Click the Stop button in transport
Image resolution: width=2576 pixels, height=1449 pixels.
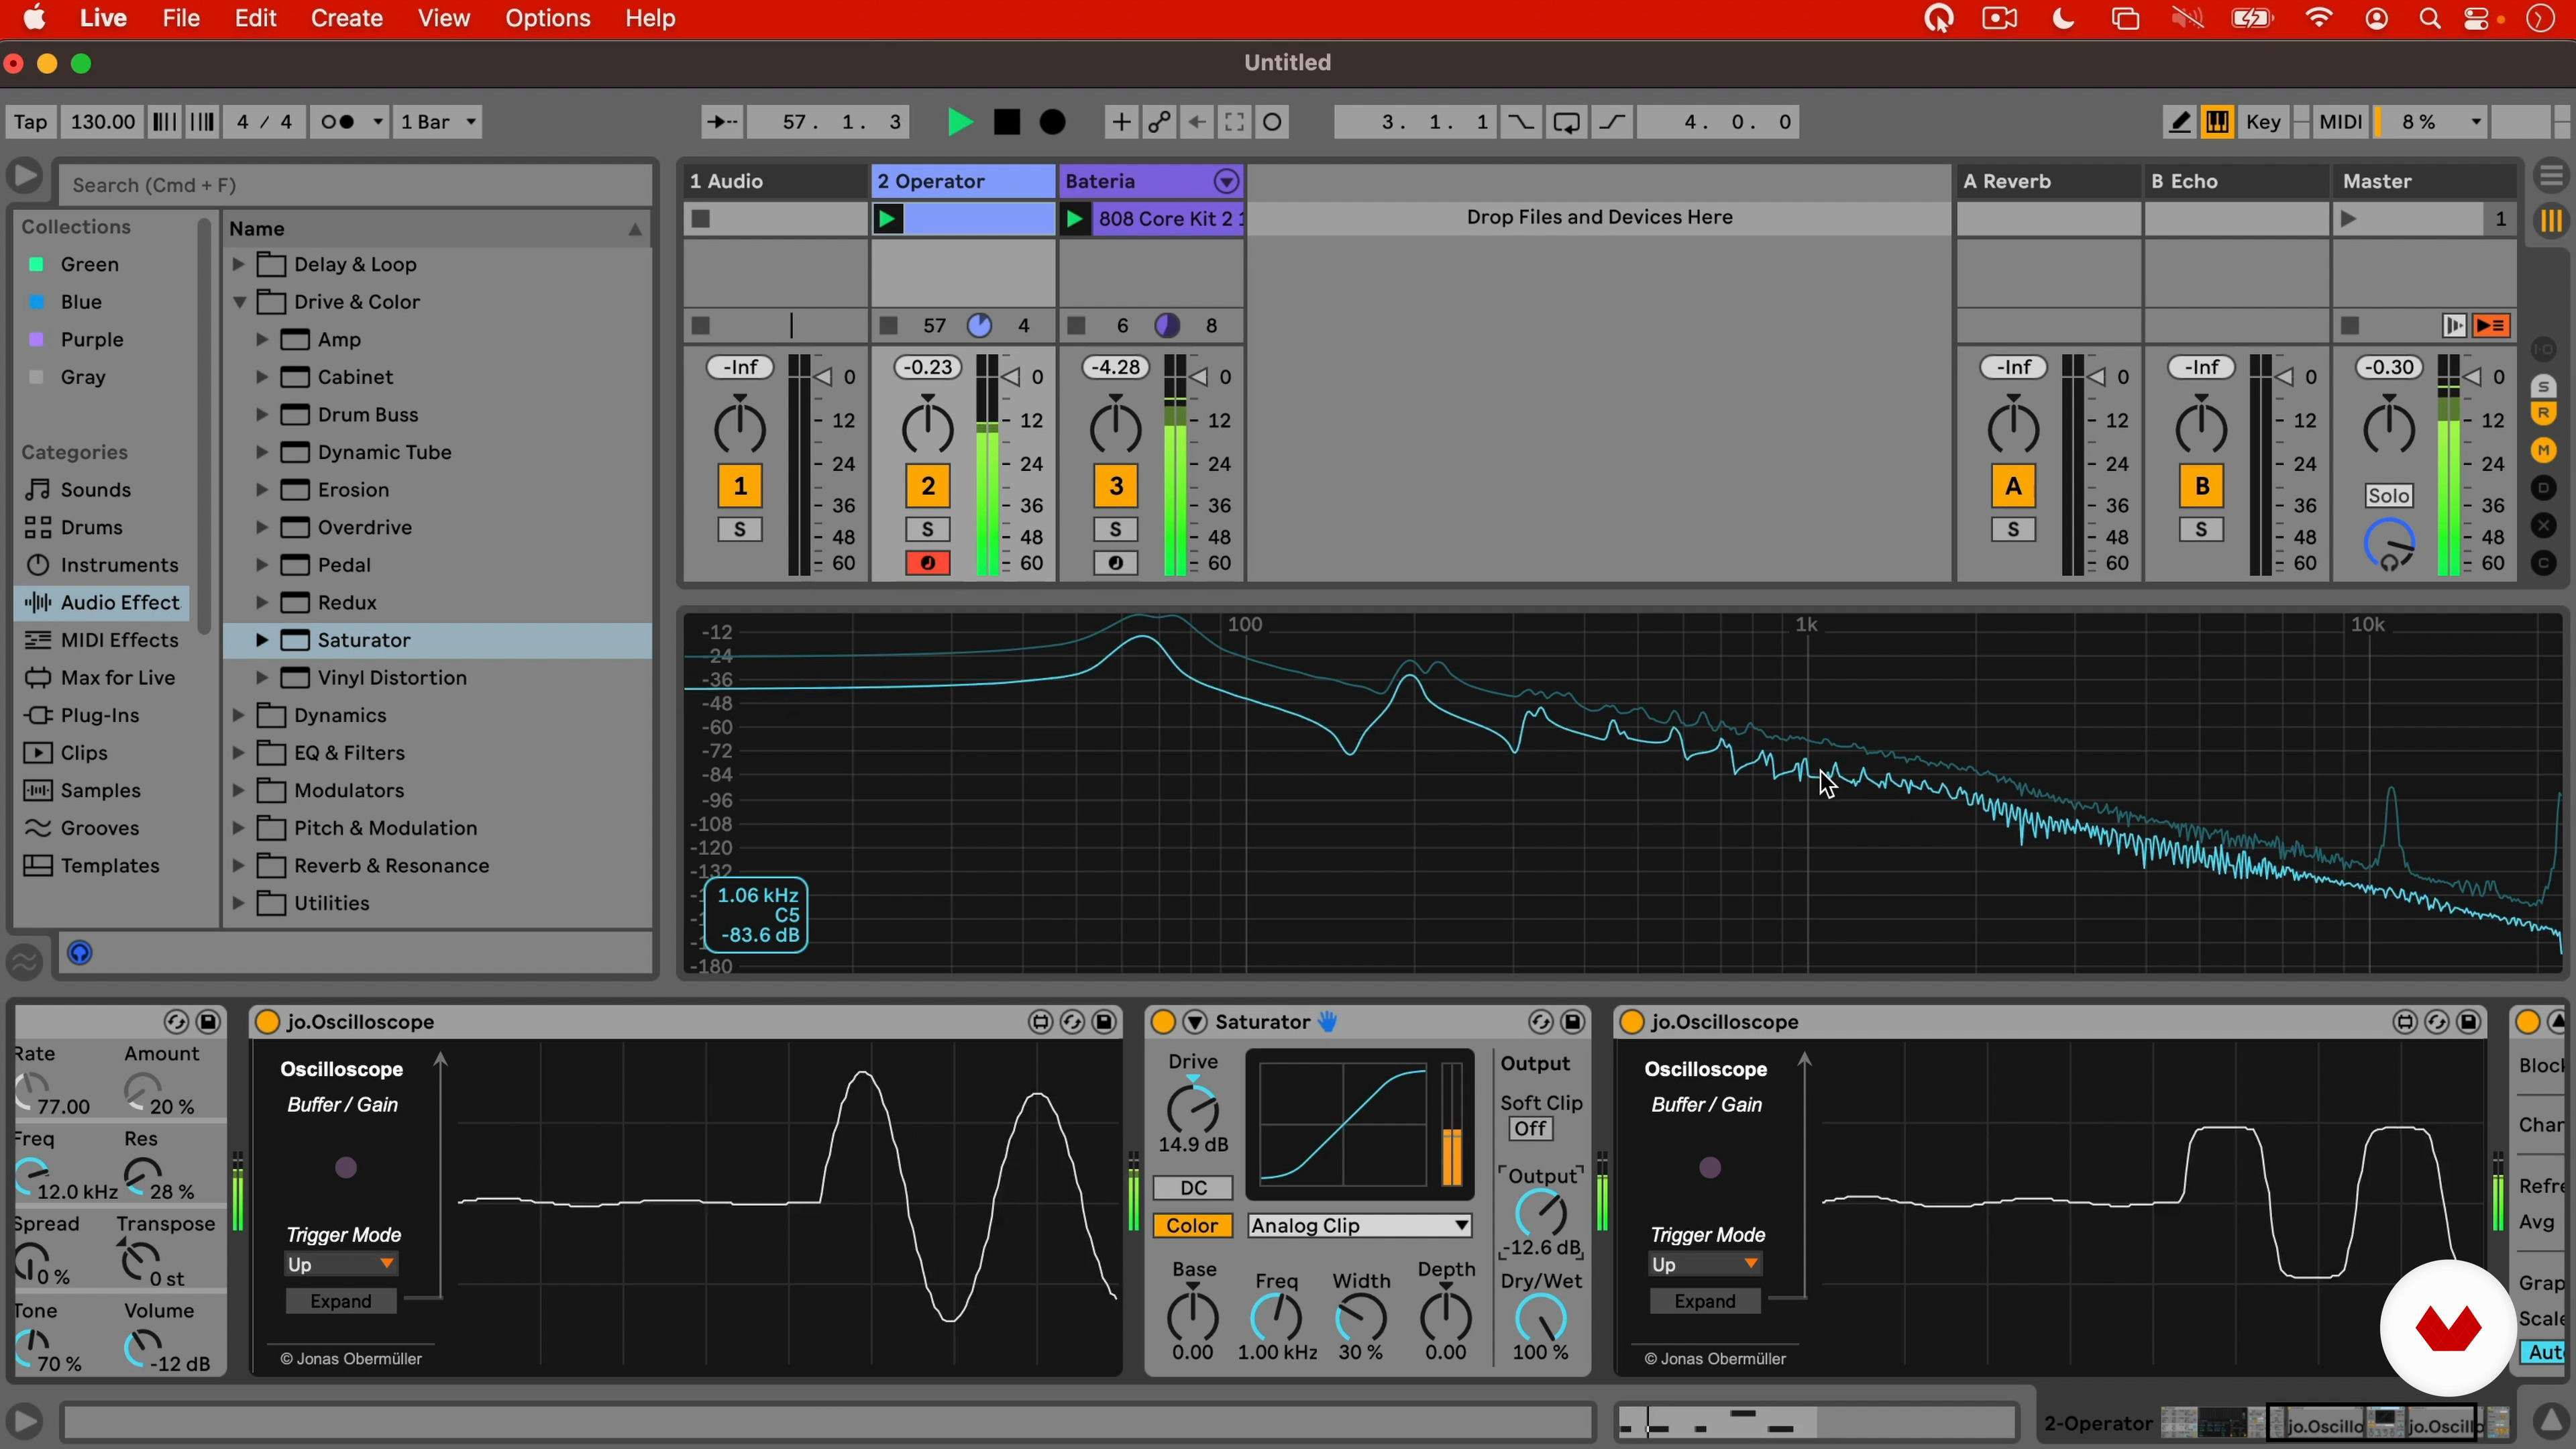click(1007, 122)
